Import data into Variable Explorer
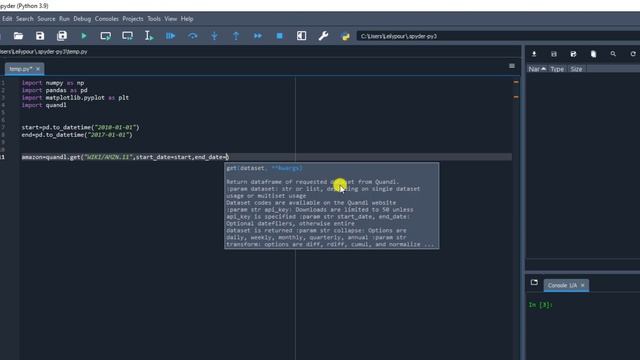The height and width of the screenshot is (360, 640). coord(534,54)
